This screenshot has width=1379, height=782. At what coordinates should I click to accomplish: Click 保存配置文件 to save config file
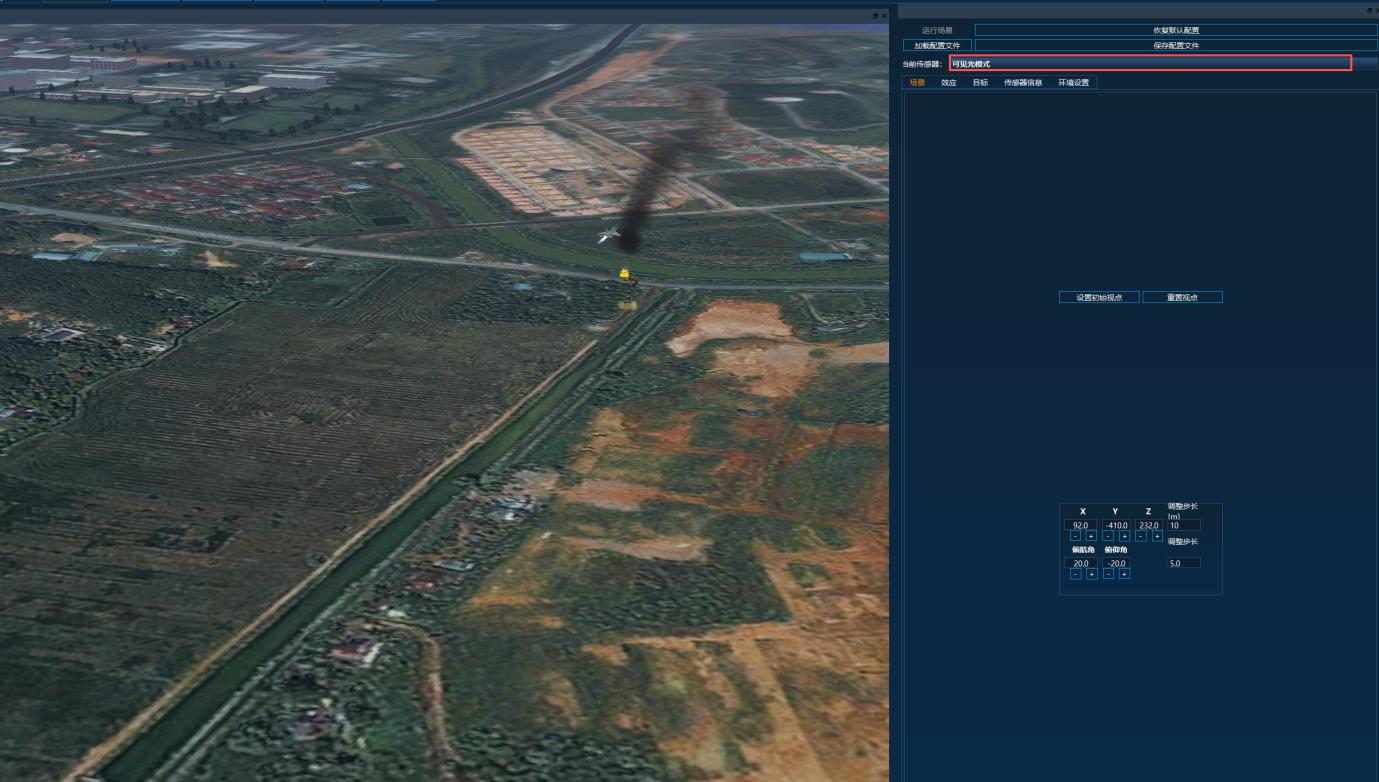point(1176,45)
